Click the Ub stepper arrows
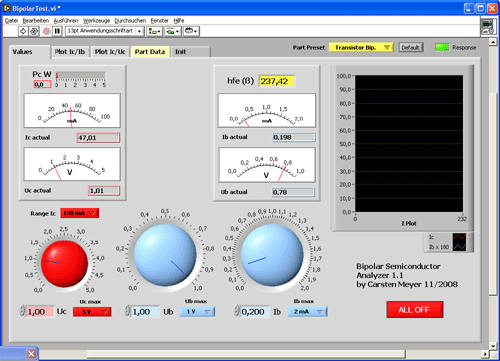 coord(127,311)
